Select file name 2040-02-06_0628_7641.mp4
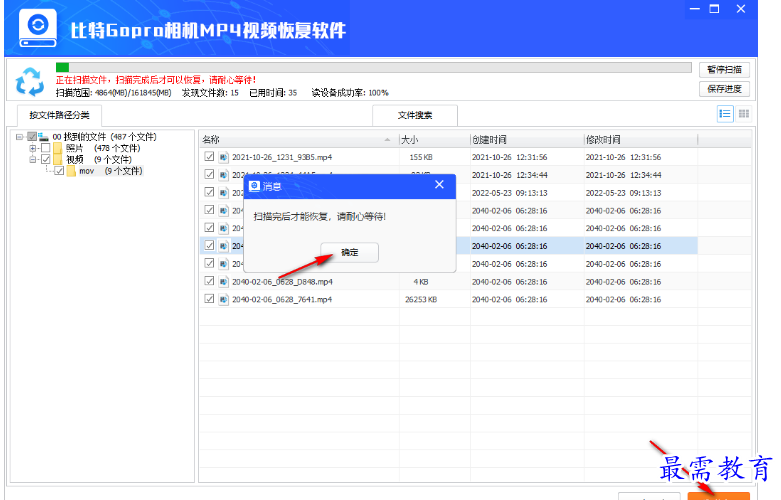781x500 pixels. 282,300
